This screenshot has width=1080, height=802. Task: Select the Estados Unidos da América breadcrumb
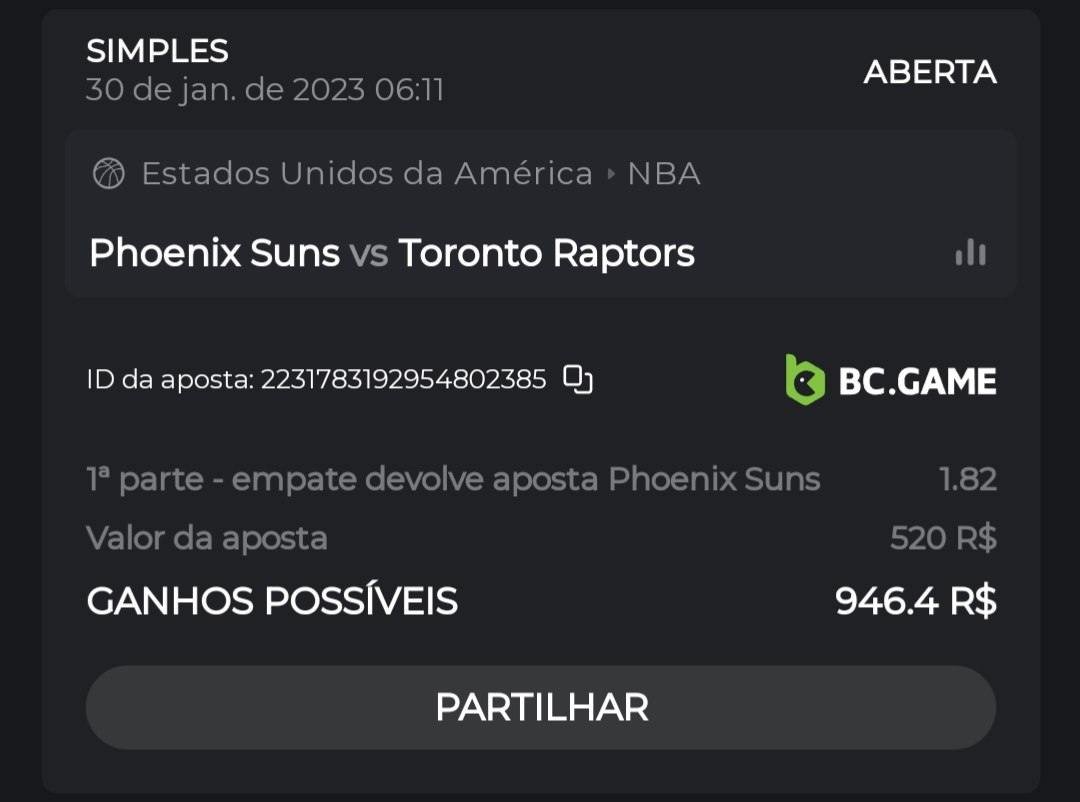click(367, 174)
